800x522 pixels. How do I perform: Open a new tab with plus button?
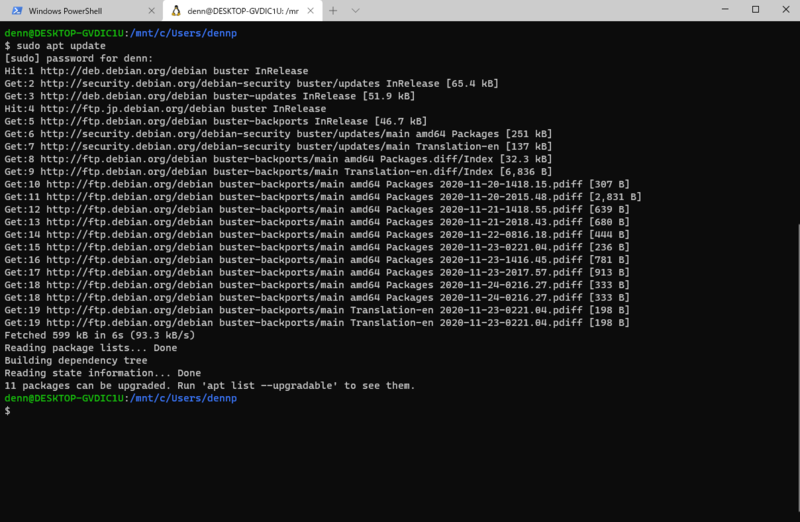[333, 11]
